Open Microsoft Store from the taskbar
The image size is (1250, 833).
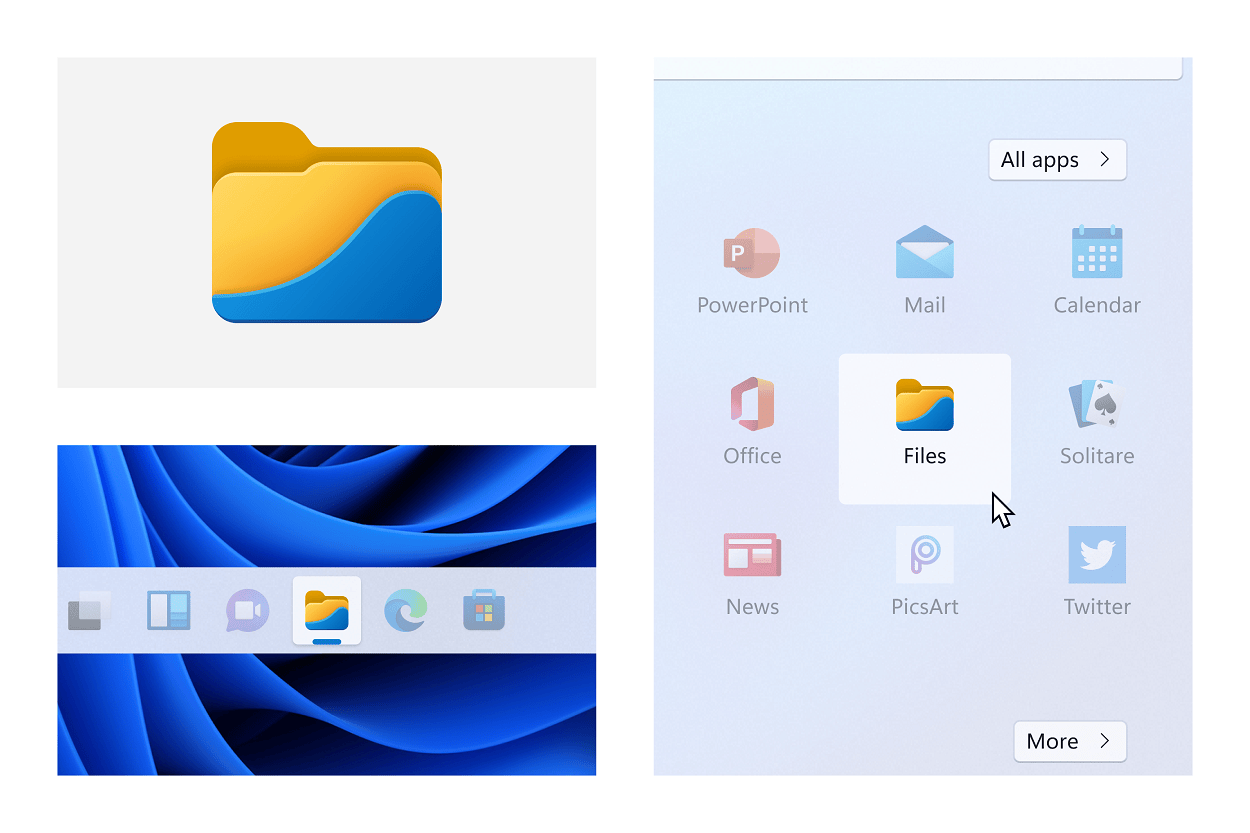tap(484, 610)
